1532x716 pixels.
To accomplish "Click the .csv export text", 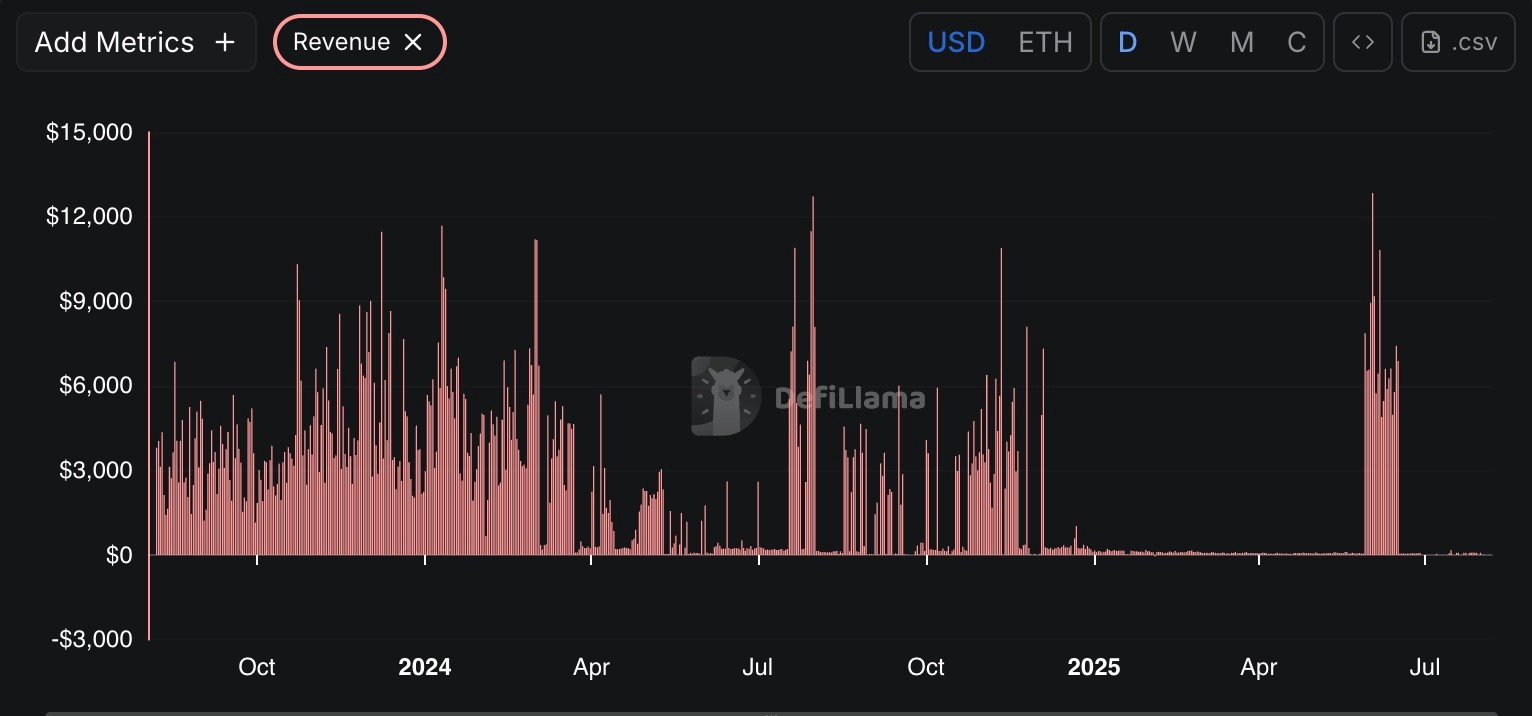I will point(1474,42).
